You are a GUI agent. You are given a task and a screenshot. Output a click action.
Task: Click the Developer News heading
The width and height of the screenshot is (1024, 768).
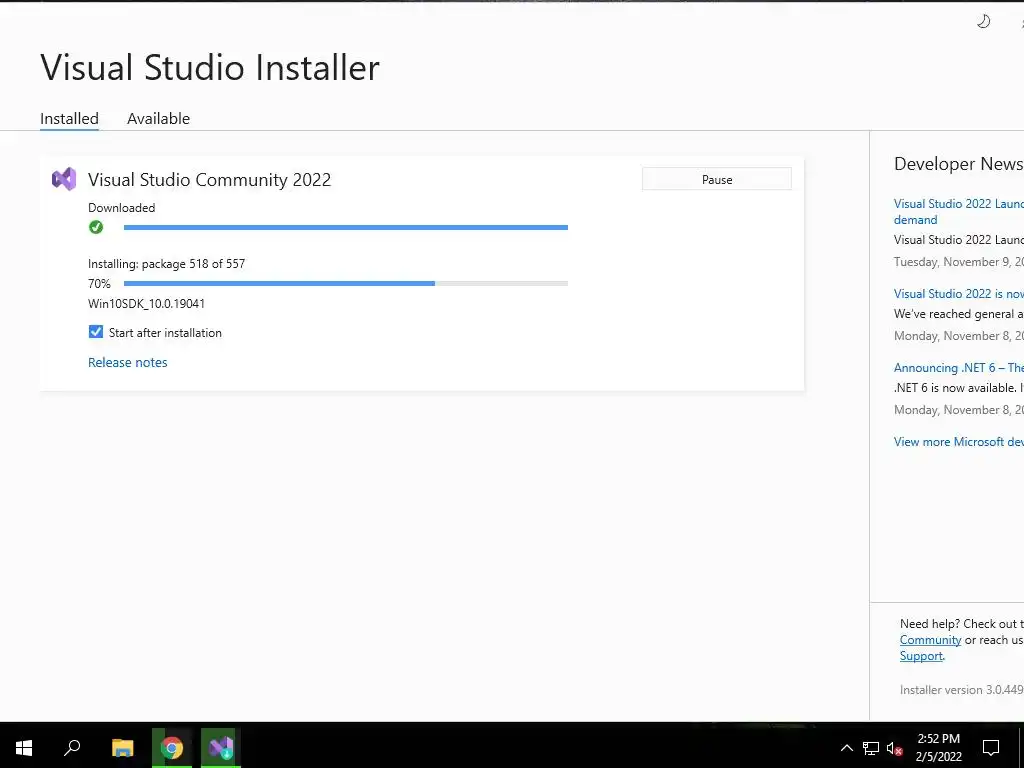[958, 164]
